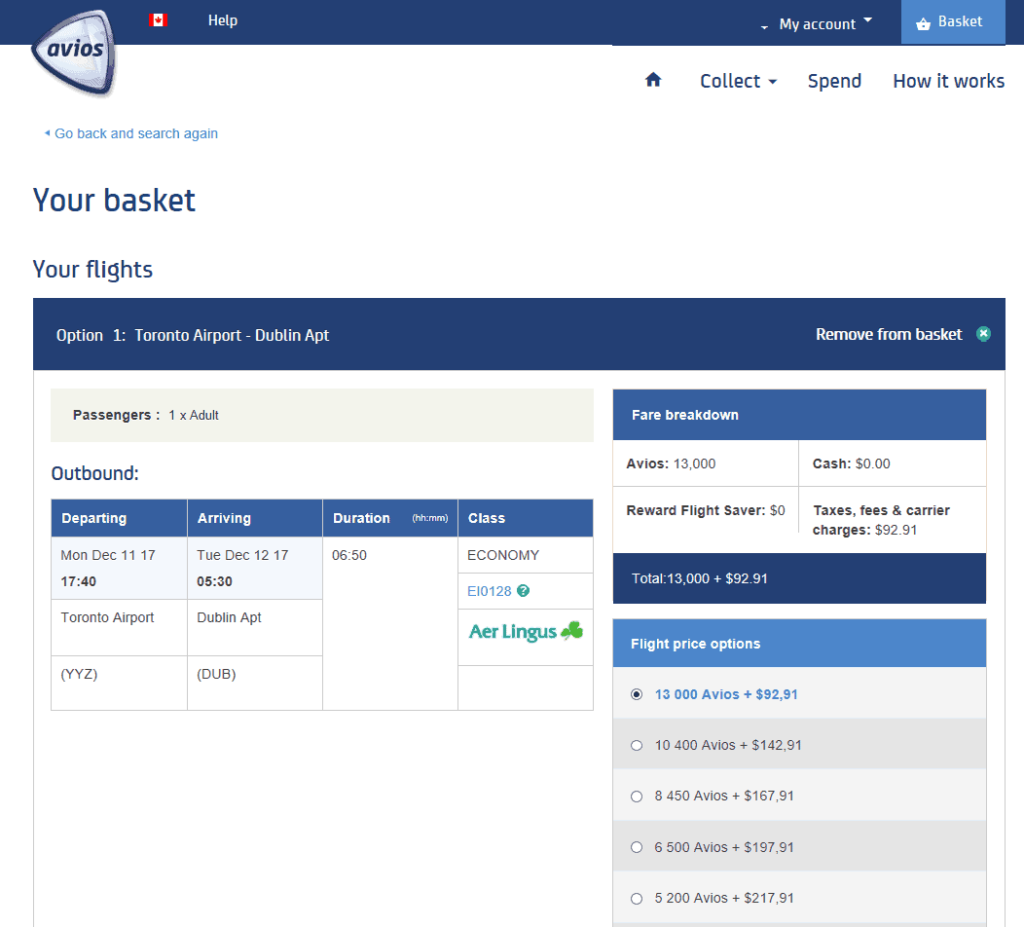Open flight details via the EI0128 link
This screenshot has height=927, width=1024.
coord(489,591)
